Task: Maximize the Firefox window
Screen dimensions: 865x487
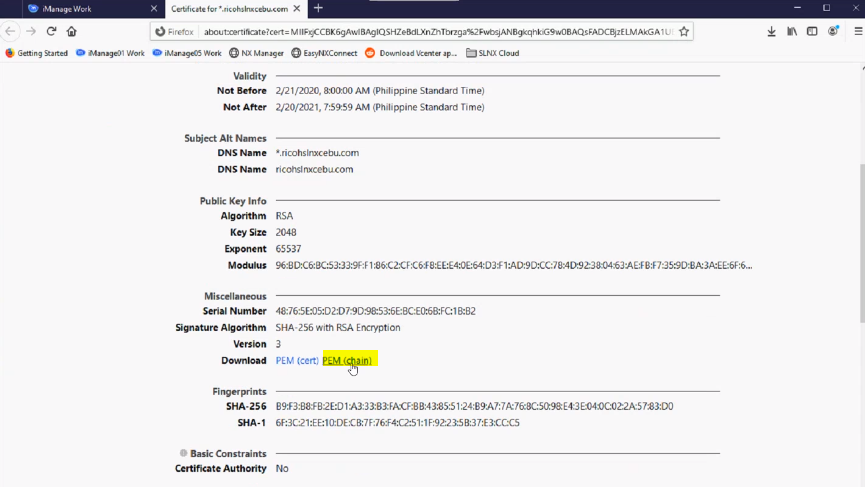Action: pos(826,8)
